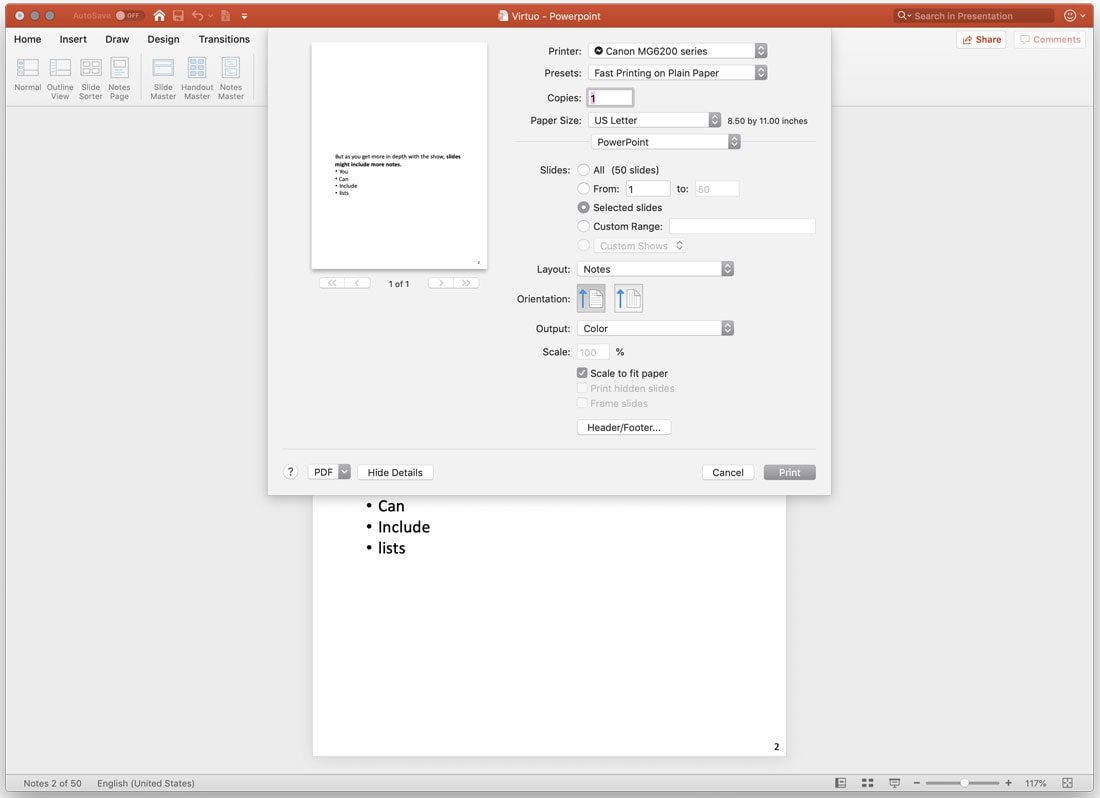Select Outline View in ribbon
1100x798 pixels.
click(60, 77)
